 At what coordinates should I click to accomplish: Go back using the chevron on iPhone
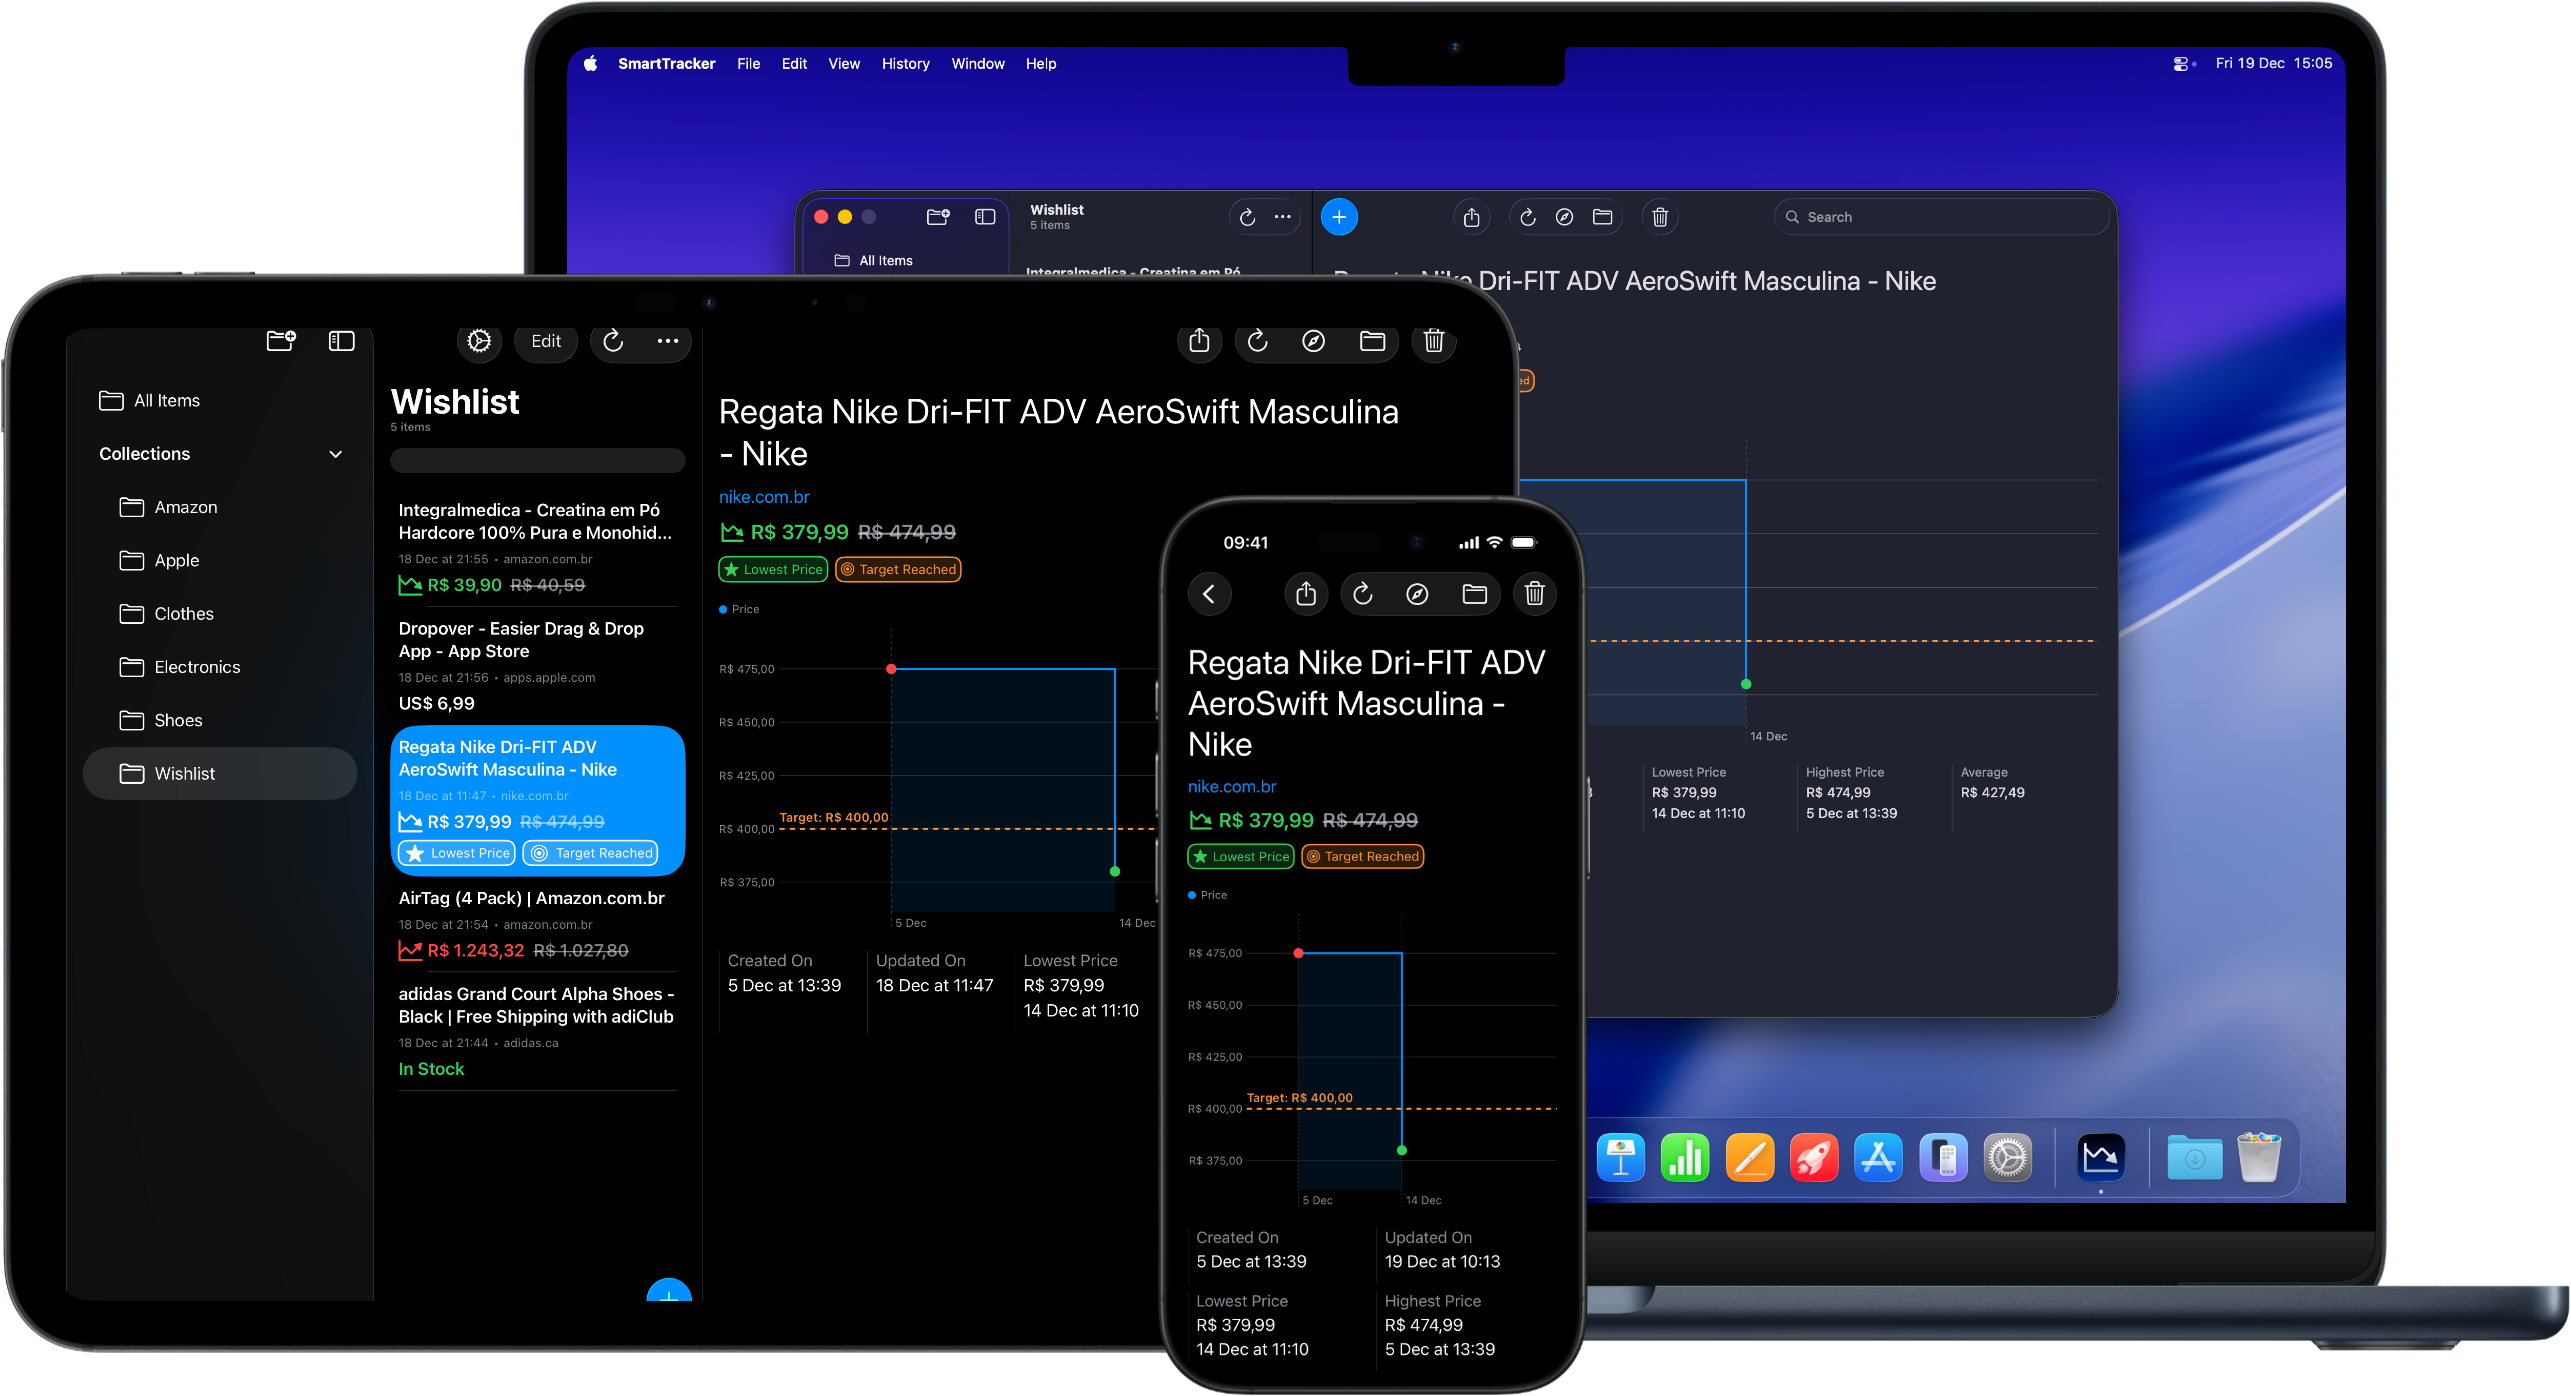click(1210, 593)
